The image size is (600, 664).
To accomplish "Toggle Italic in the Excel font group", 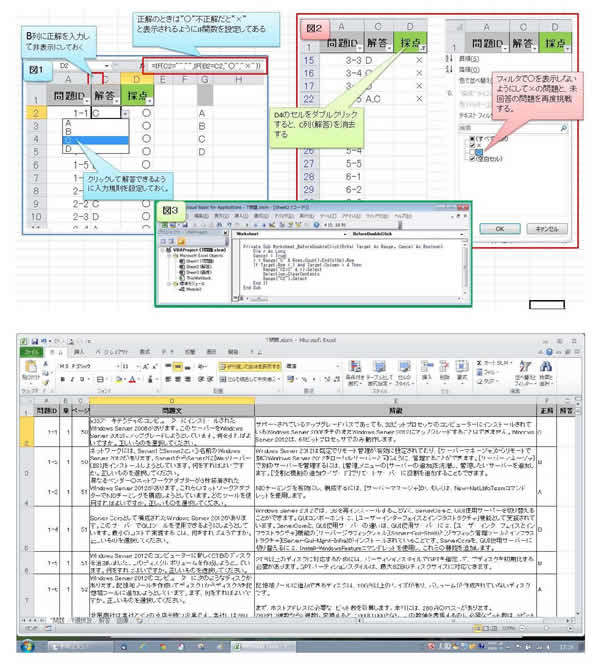I will click(x=72, y=379).
